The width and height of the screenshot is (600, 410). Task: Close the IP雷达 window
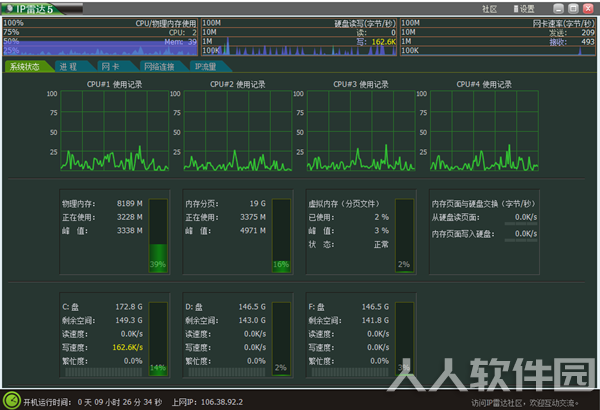click(588, 8)
